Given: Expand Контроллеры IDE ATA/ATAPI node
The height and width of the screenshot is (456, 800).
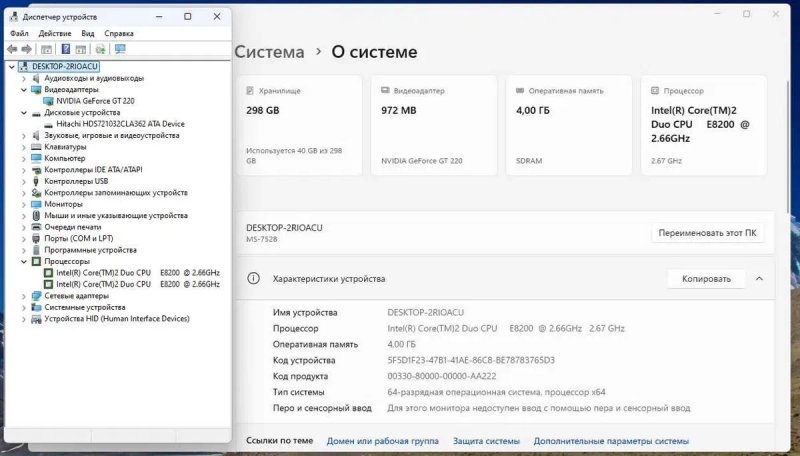Looking at the screenshot, I should click(x=23, y=170).
